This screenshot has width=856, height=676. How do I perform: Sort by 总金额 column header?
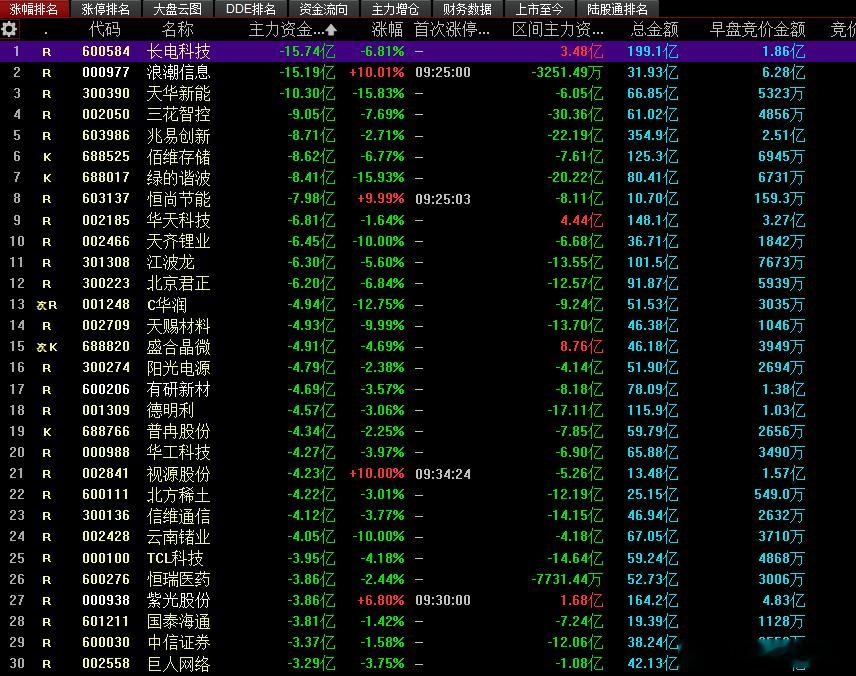click(x=655, y=29)
